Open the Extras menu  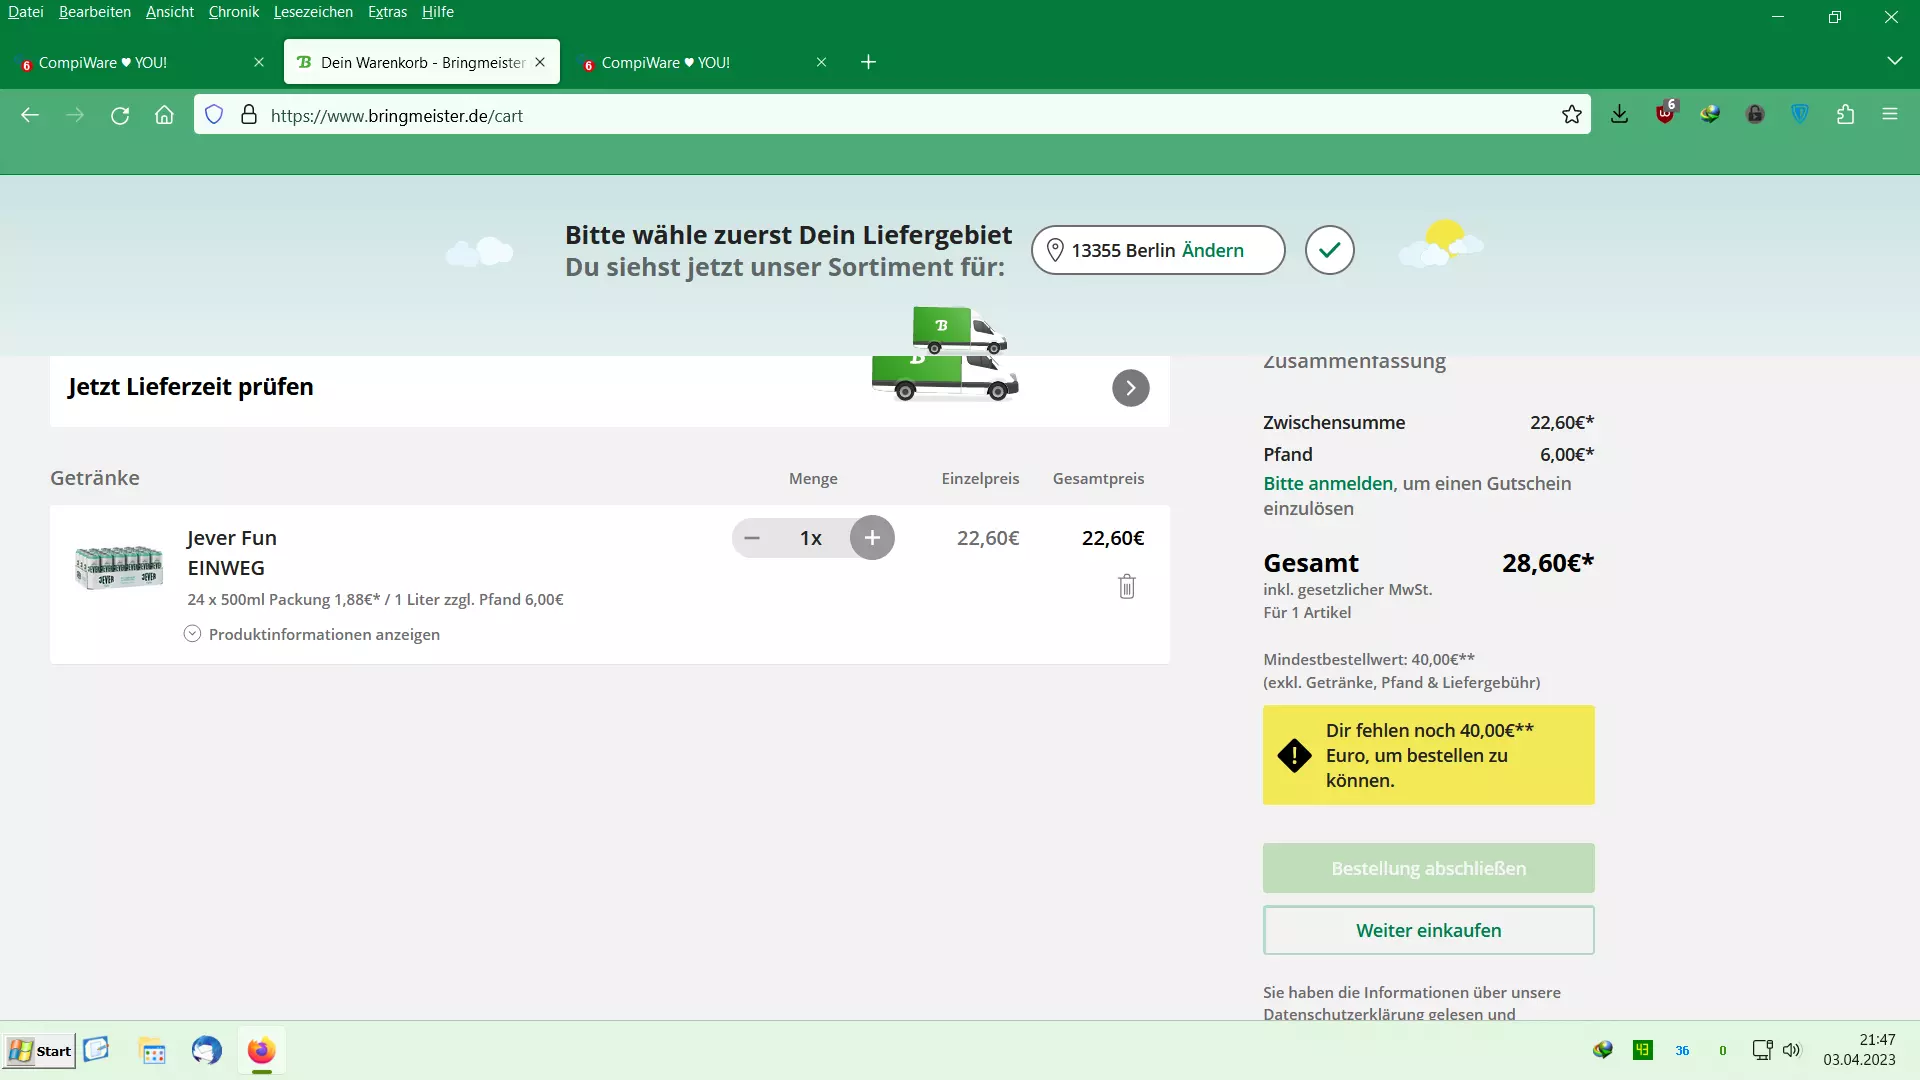387,12
